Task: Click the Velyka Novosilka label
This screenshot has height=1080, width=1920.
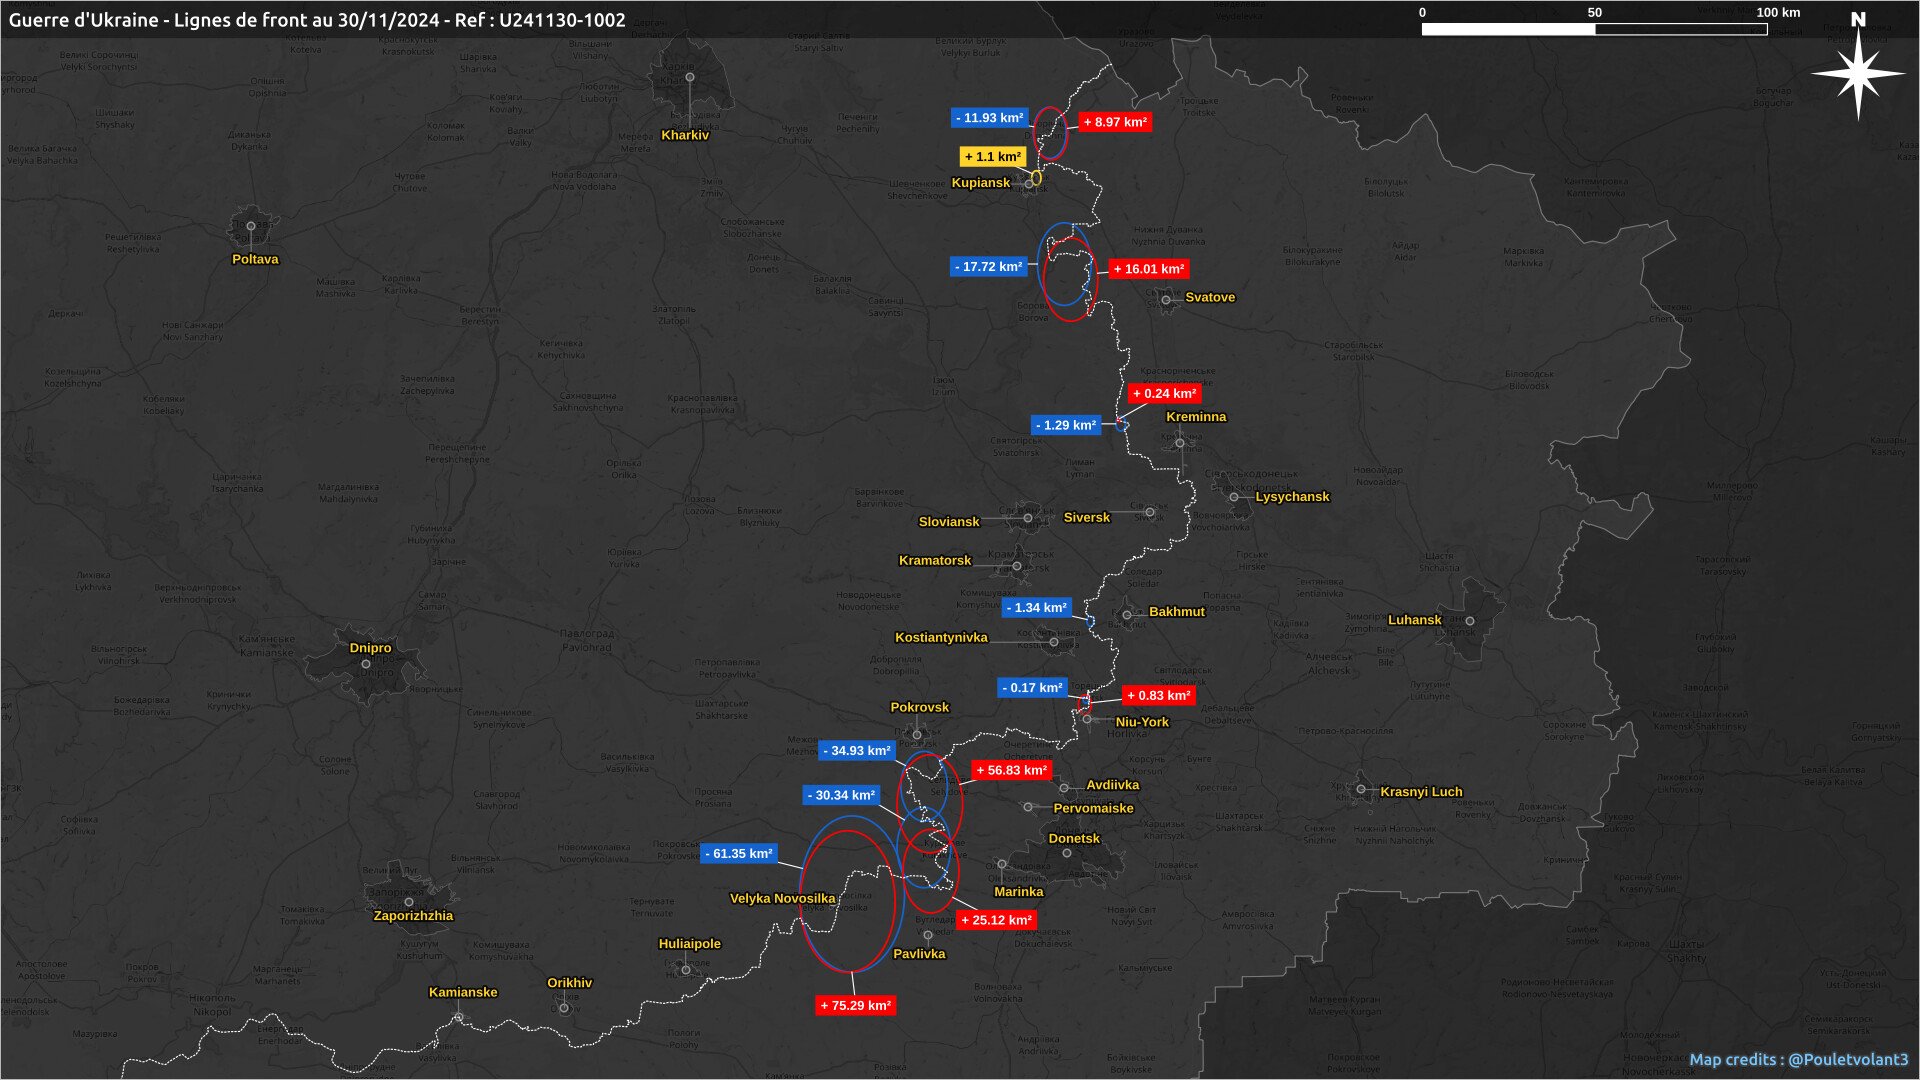Action: pyautogui.click(x=783, y=899)
